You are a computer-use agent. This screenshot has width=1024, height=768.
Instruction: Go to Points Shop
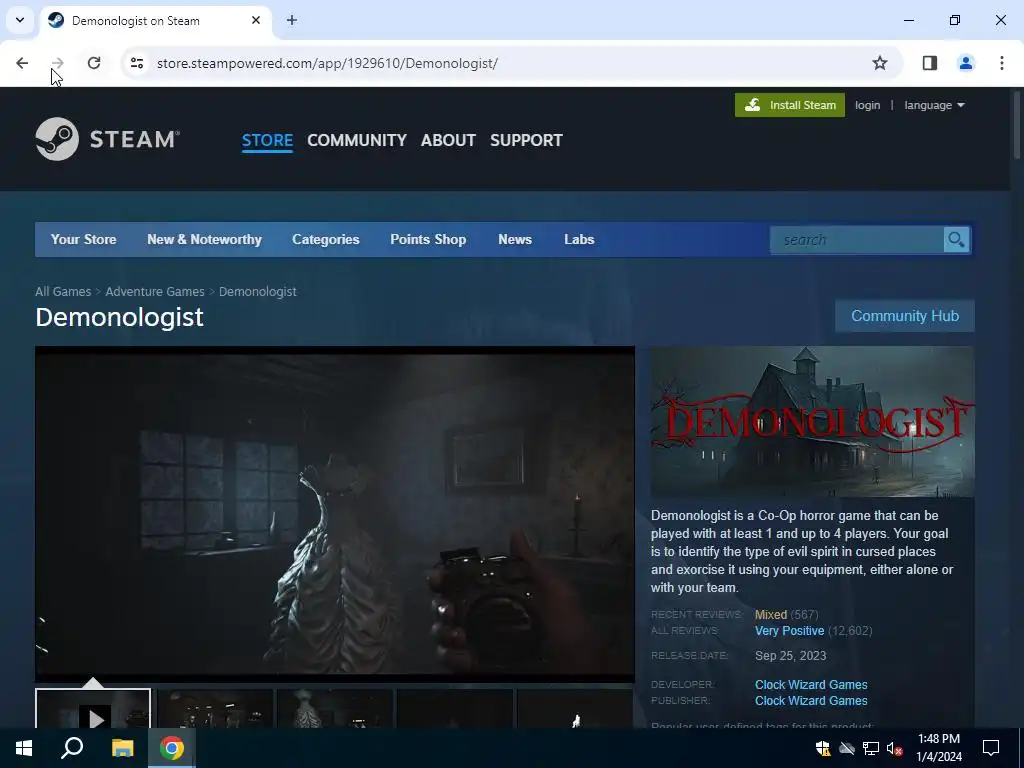(428, 240)
